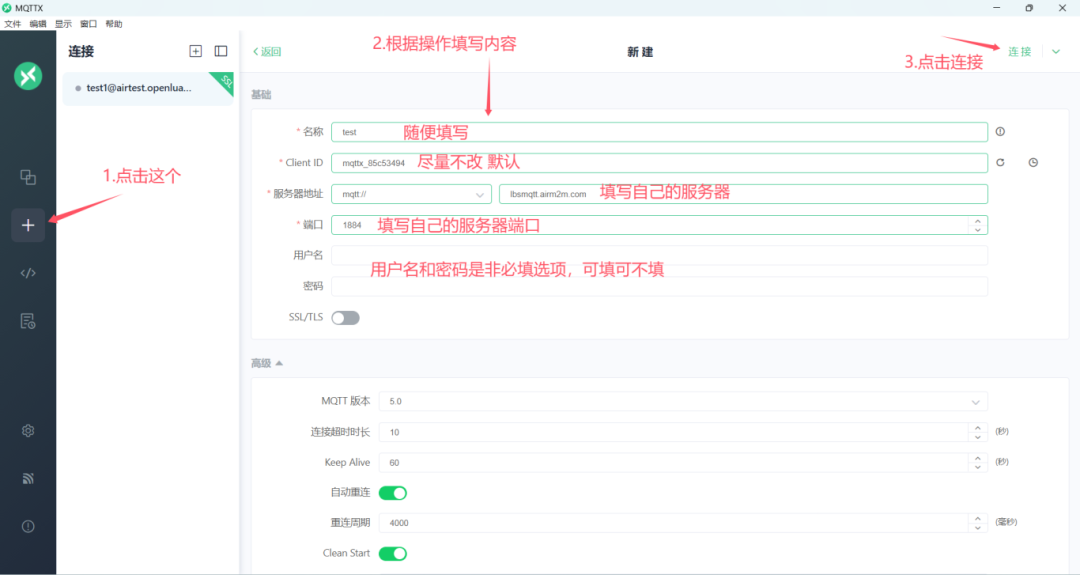
Task: Open the 编辑 menu
Action: pyautogui.click(x=38, y=24)
